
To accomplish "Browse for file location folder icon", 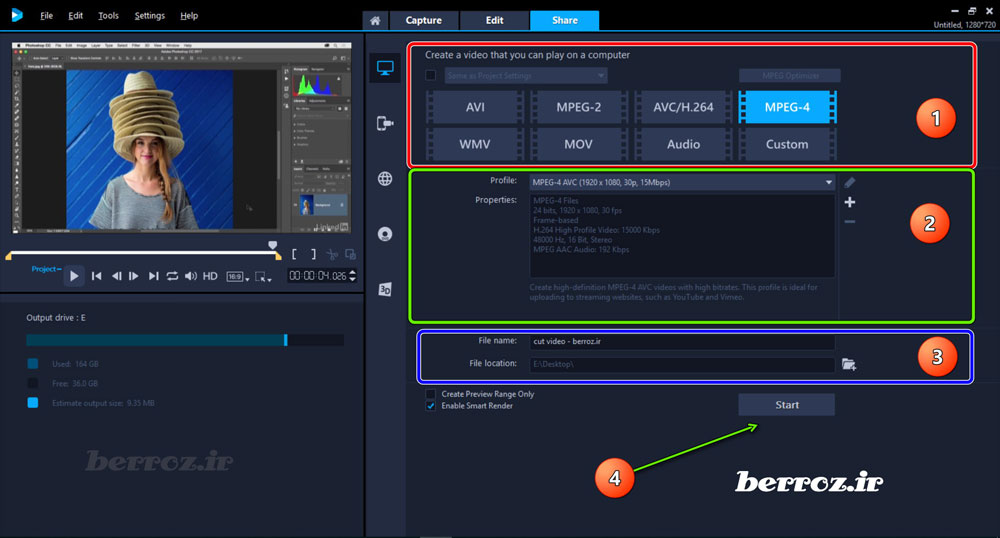I will [x=849, y=365].
